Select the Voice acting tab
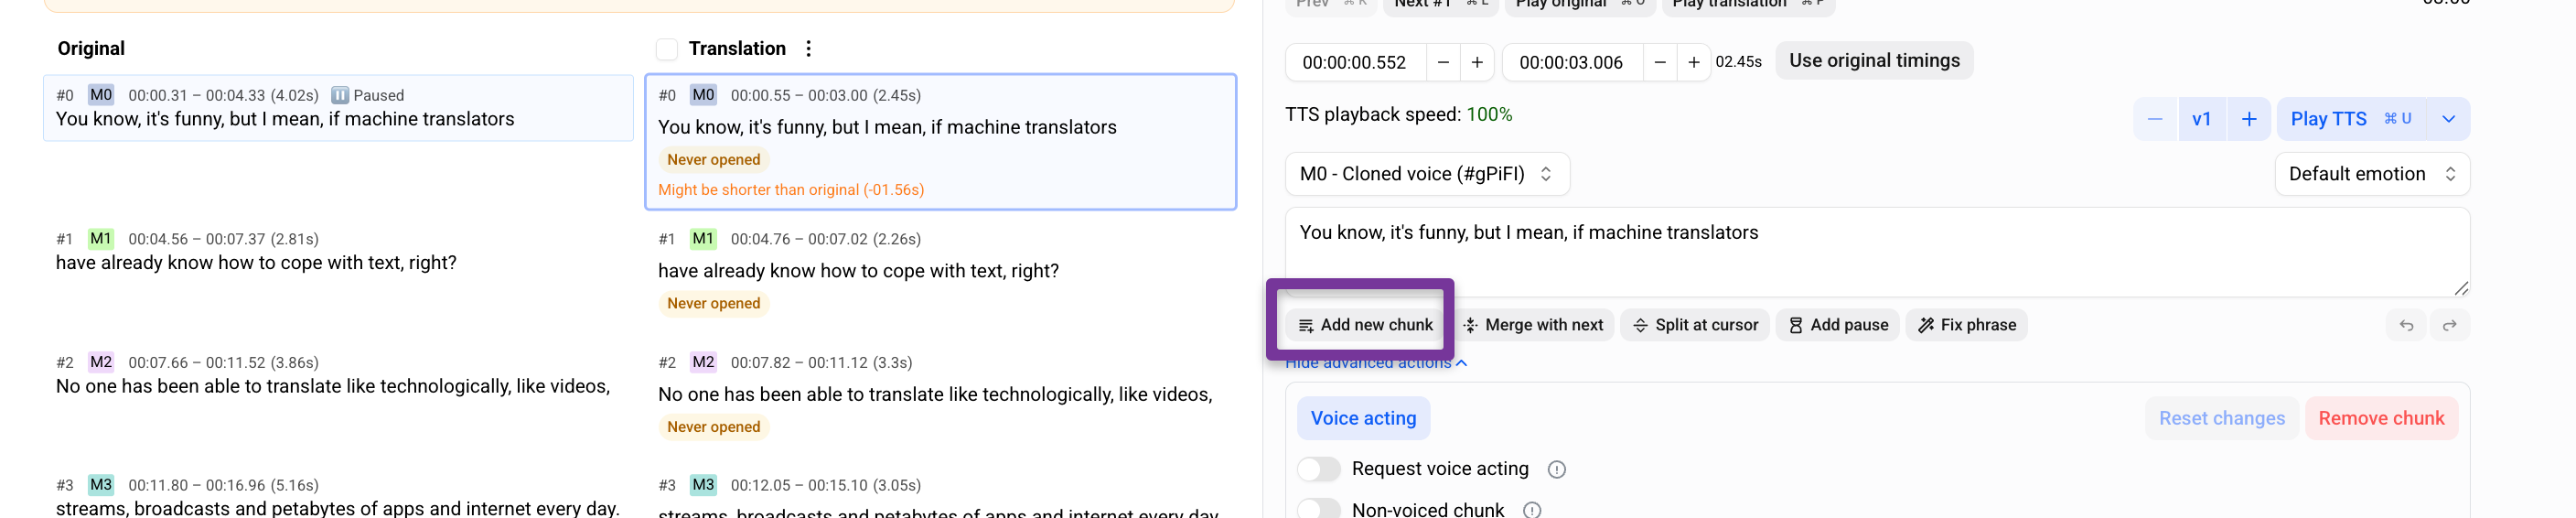 coord(1363,418)
